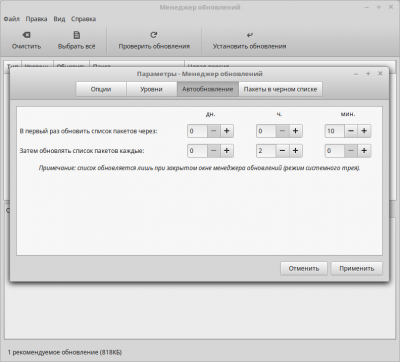Click the 'Затем обновлять список пакетов каждые:' label

click(82, 151)
